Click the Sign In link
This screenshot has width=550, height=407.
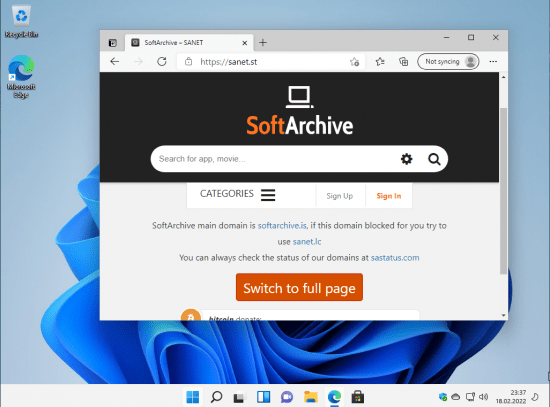point(389,196)
